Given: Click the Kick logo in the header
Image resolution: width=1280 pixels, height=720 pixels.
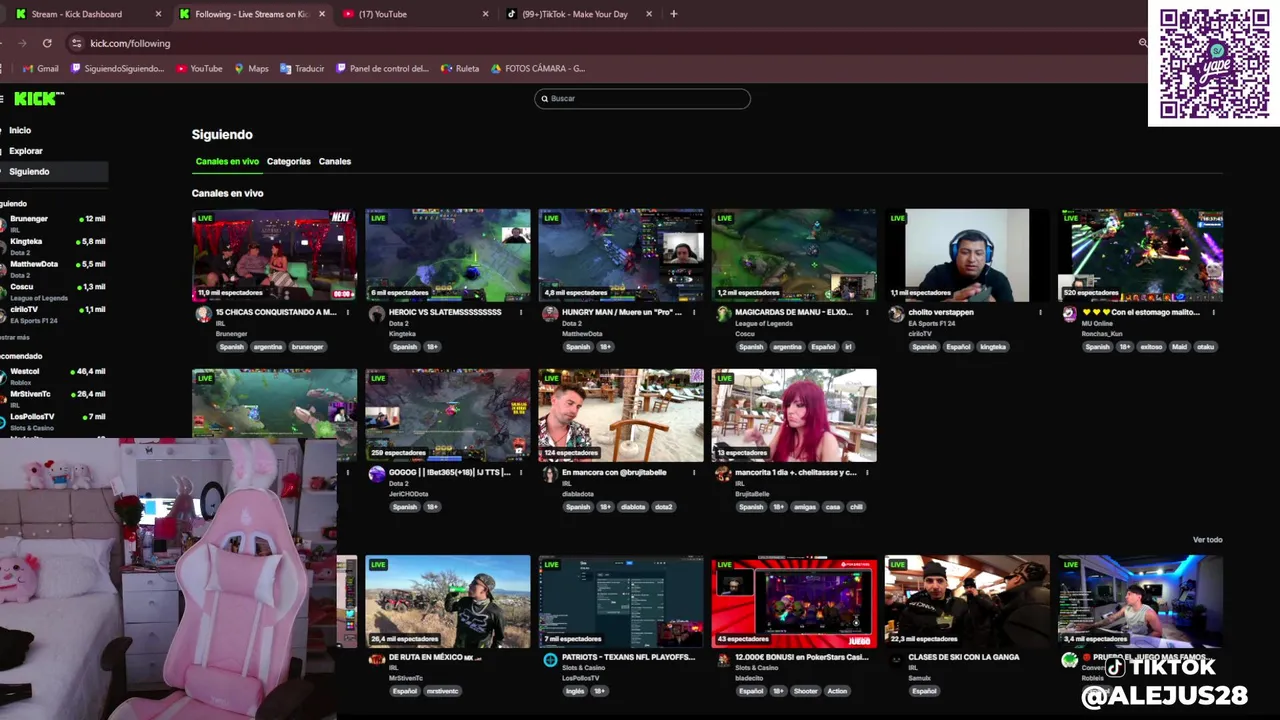Looking at the screenshot, I should coord(39,98).
